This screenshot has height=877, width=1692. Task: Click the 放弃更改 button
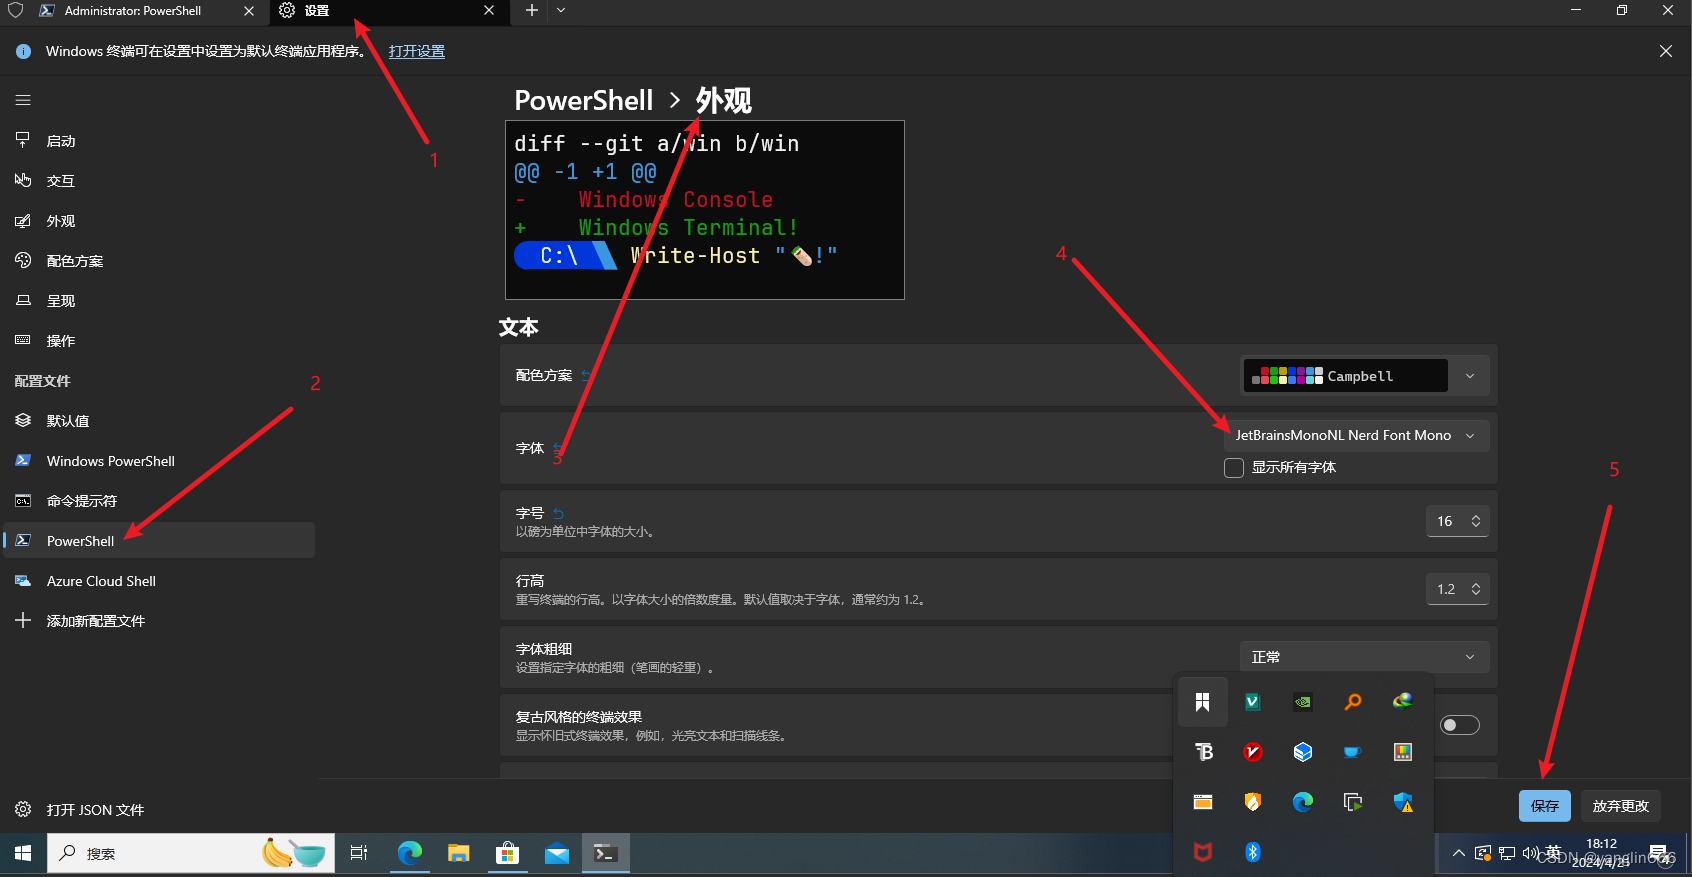pyautogui.click(x=1621, y=806)
